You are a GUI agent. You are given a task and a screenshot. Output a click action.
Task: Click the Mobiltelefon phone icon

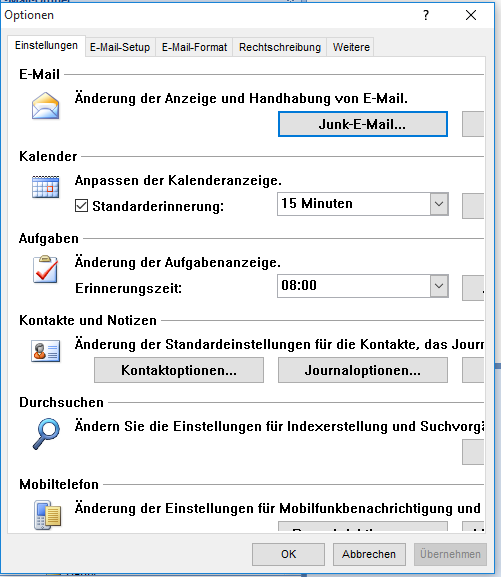click(47, 515)
